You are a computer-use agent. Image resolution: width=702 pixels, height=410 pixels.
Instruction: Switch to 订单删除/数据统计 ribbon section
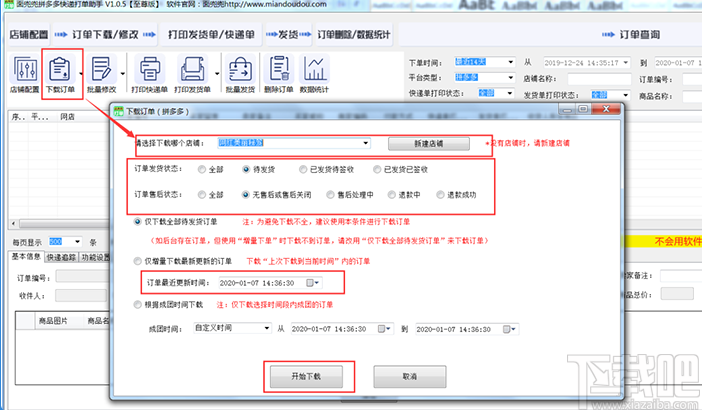point(354,34)
